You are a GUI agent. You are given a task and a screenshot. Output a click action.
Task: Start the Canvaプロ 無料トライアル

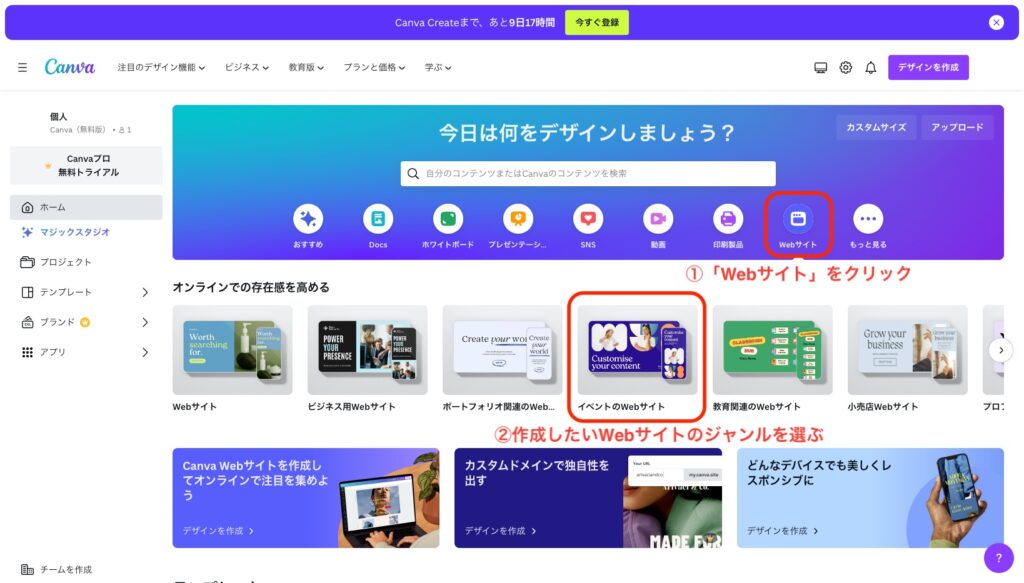coord(86,165)
